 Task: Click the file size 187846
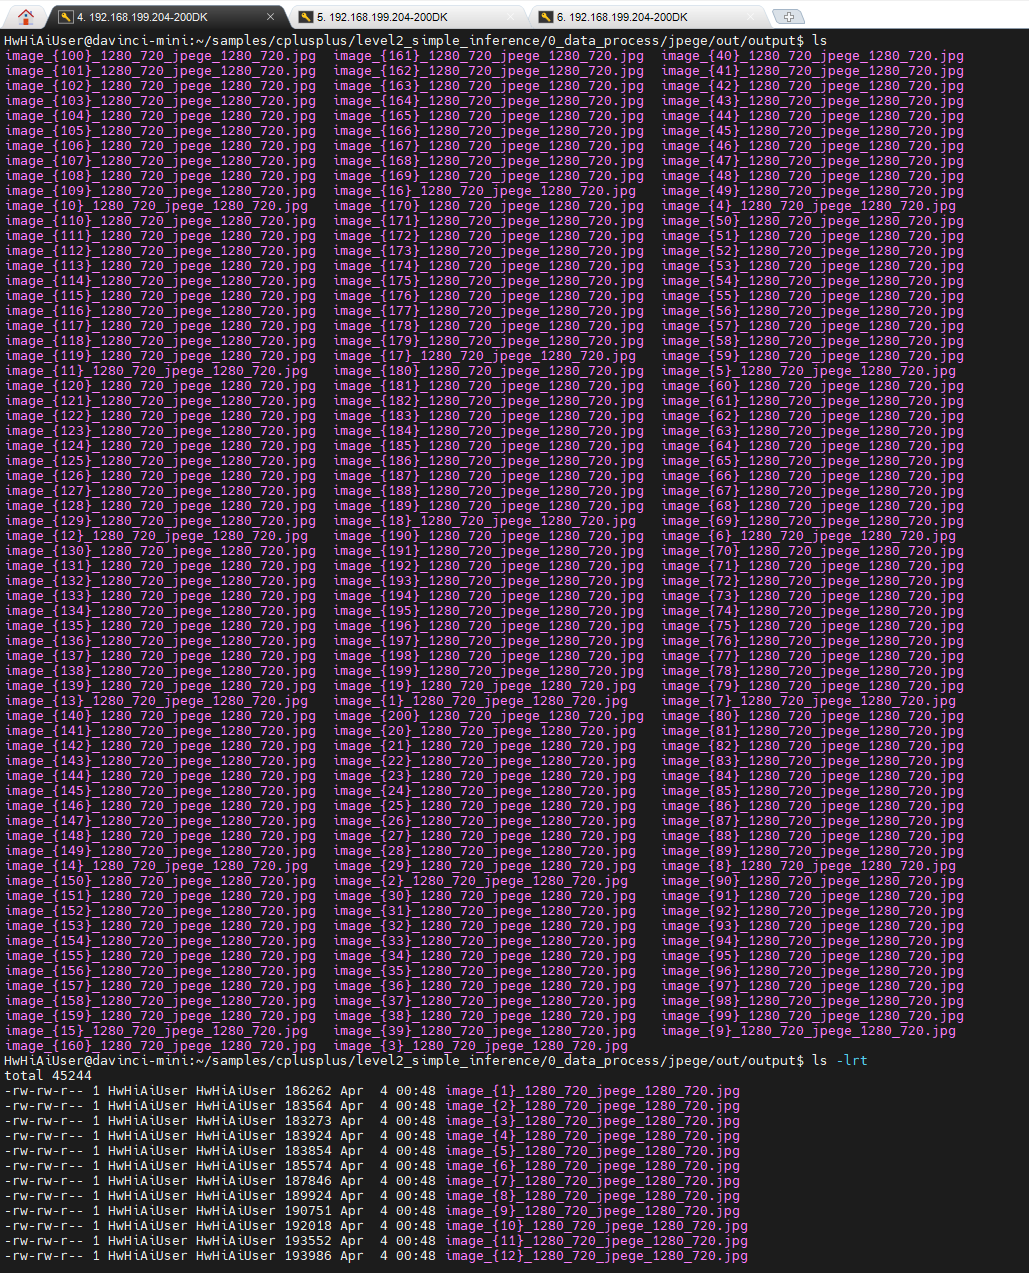(x=308, y=1181)
